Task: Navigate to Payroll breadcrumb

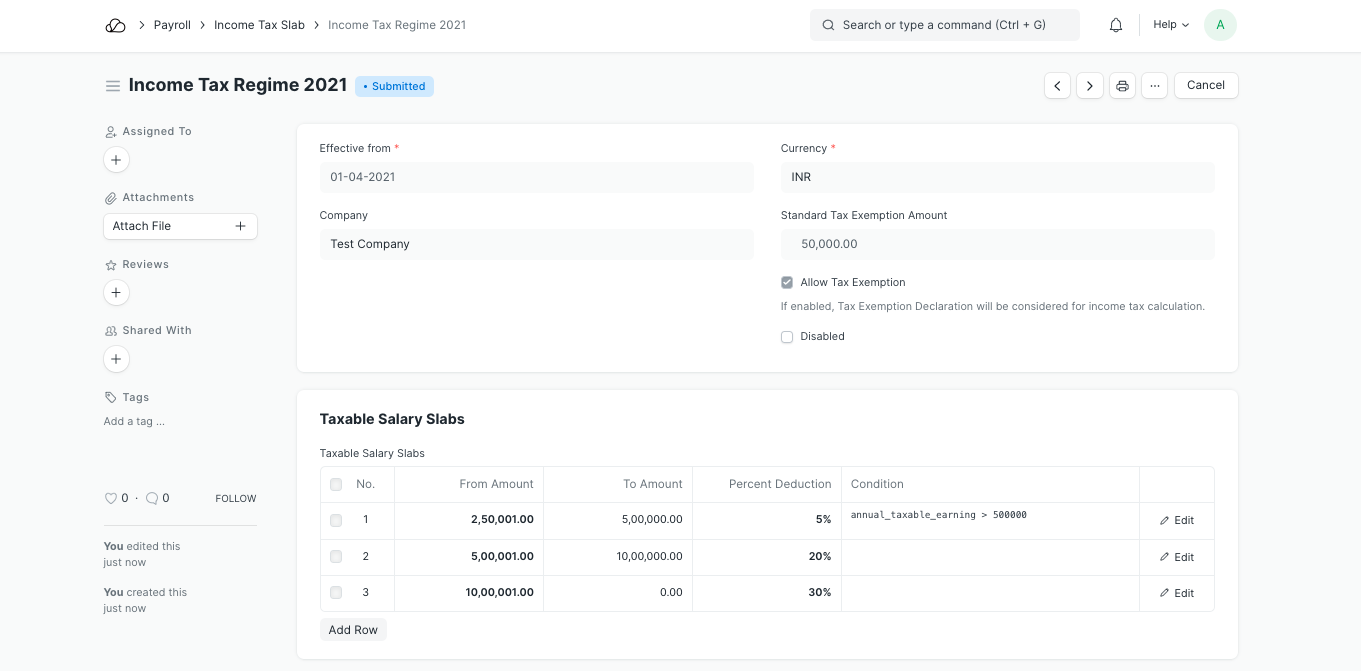Action: tap(172, 25)
